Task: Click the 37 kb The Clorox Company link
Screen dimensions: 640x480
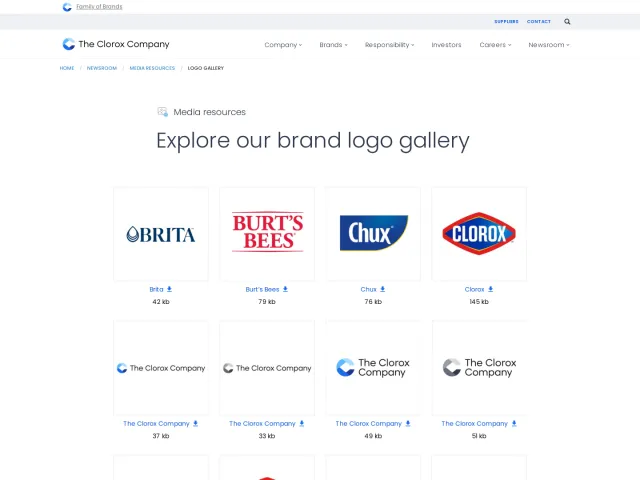Action: coord(156,424)
